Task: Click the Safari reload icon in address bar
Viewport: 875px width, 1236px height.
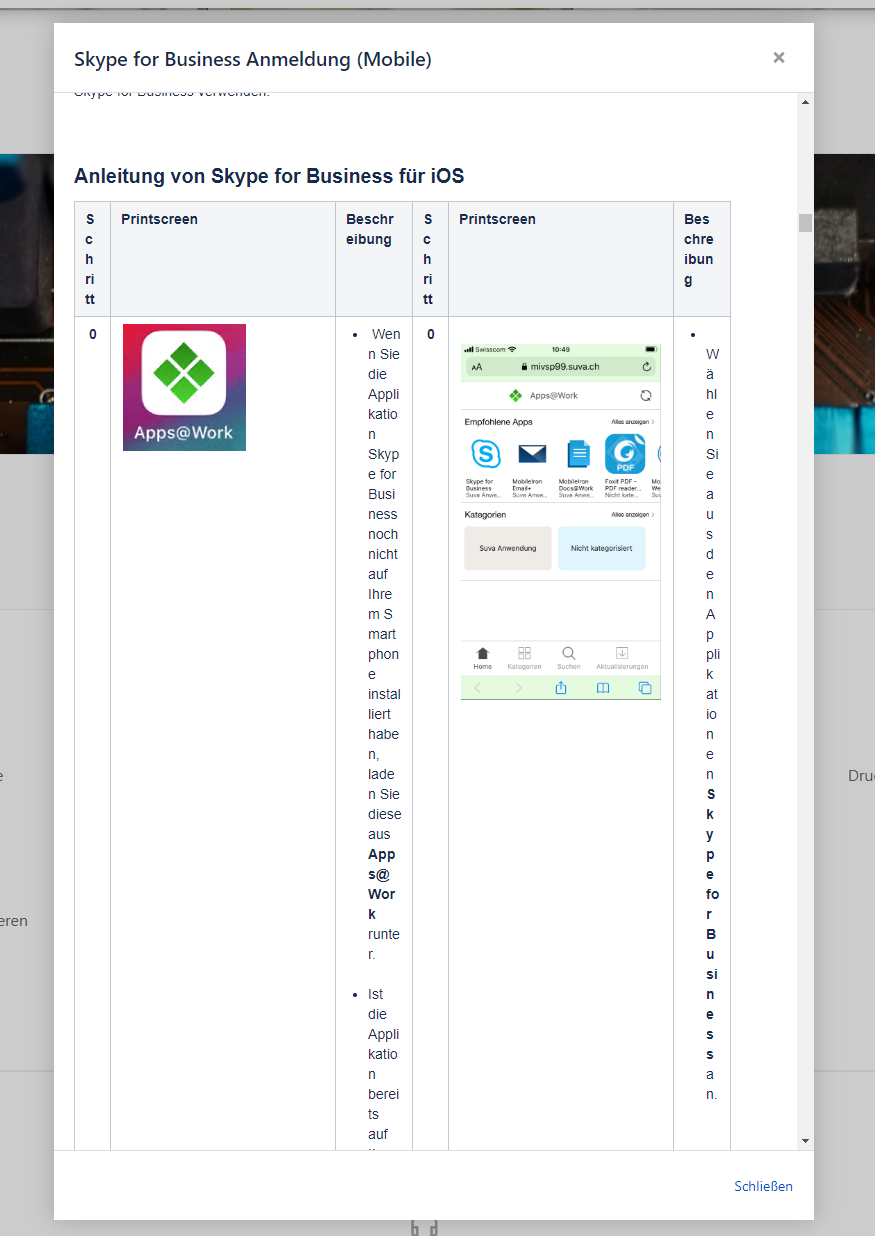Action: 647,367
